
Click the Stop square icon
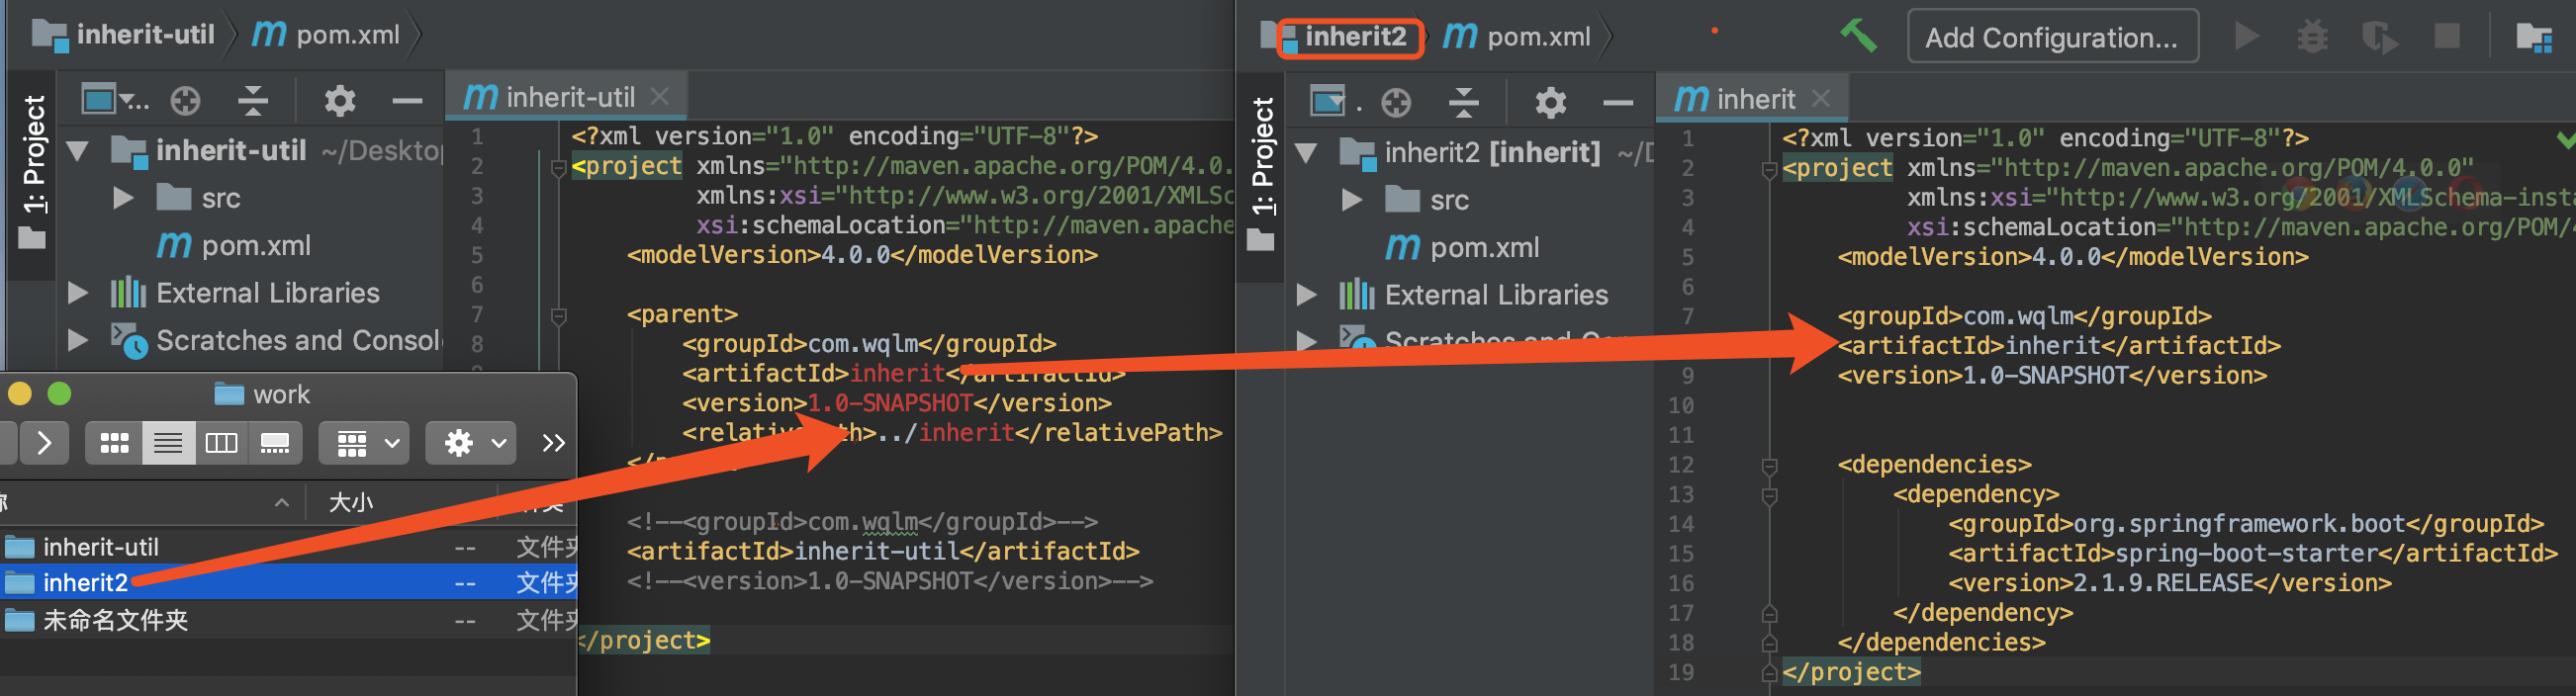click(x=2446, y=37)
